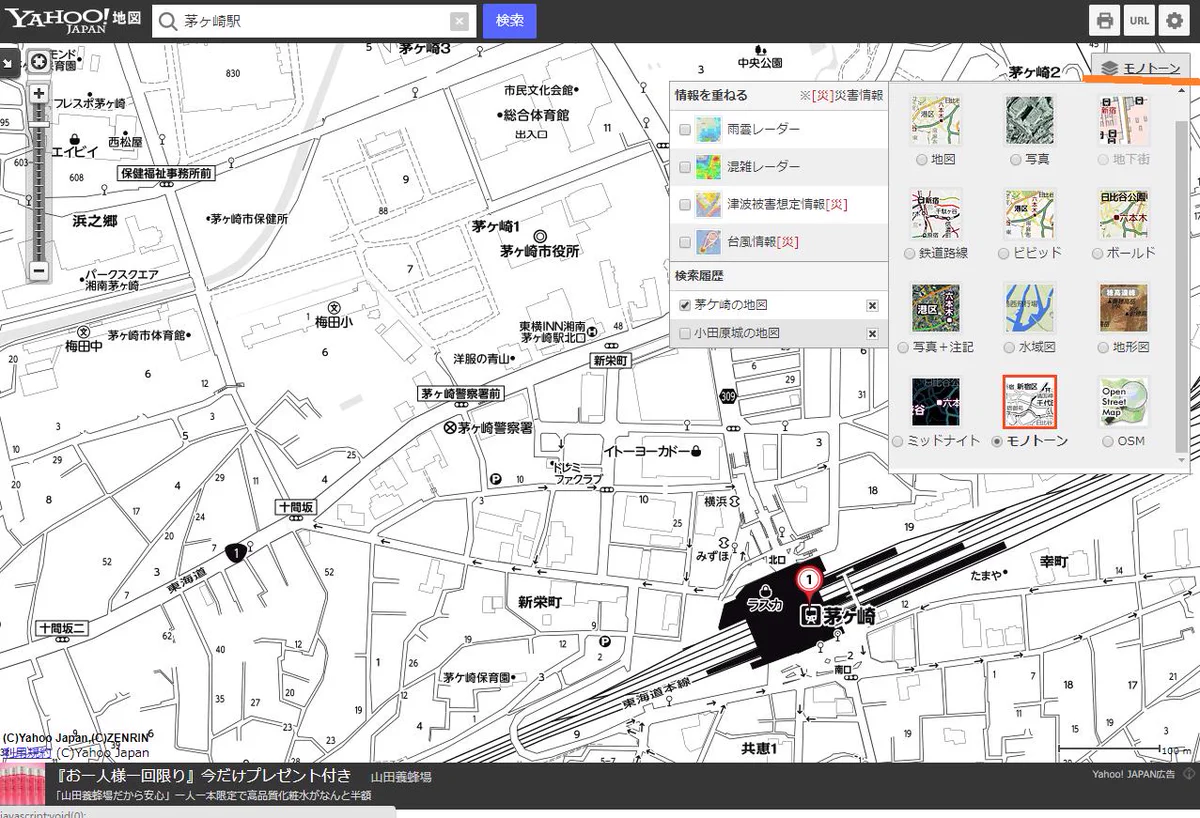Image resolution: width=1200 pixels, height=818 pixels.
Task: Click the ビビッド map style thumbnail
Action: pos(1030,215)
